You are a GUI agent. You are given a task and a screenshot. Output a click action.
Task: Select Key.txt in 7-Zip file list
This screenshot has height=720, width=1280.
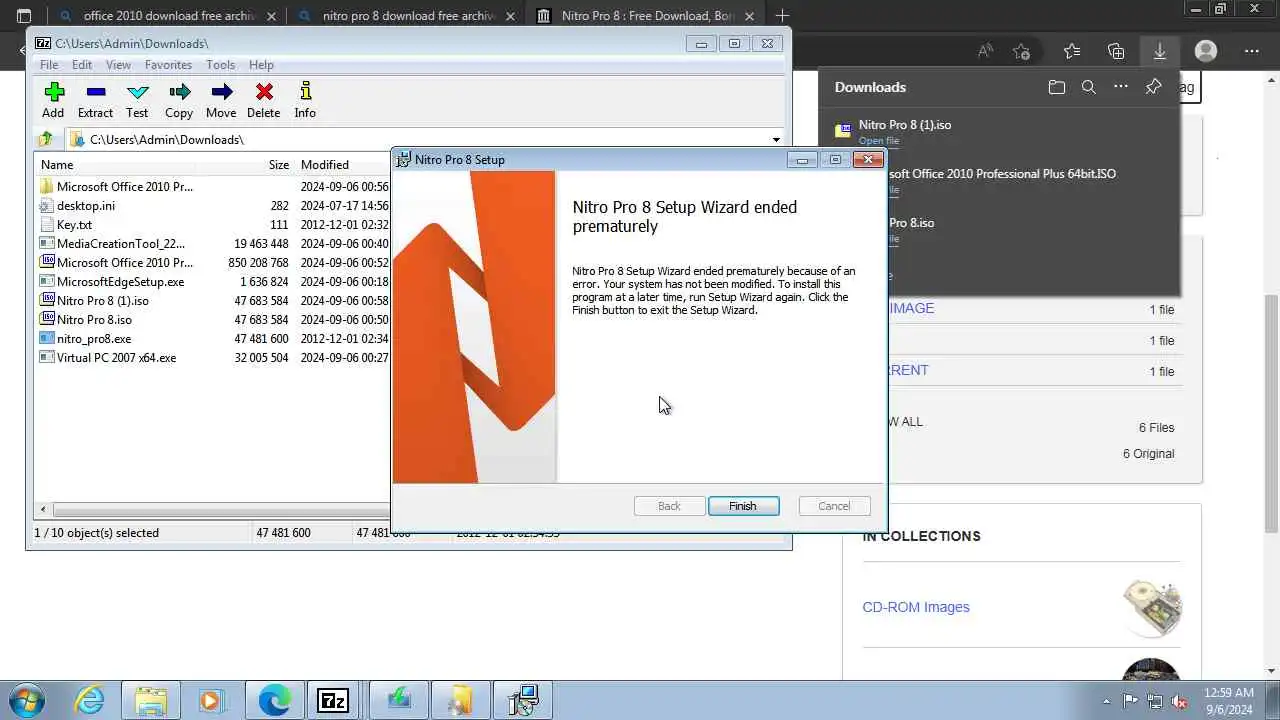click(x=74, y=225)
